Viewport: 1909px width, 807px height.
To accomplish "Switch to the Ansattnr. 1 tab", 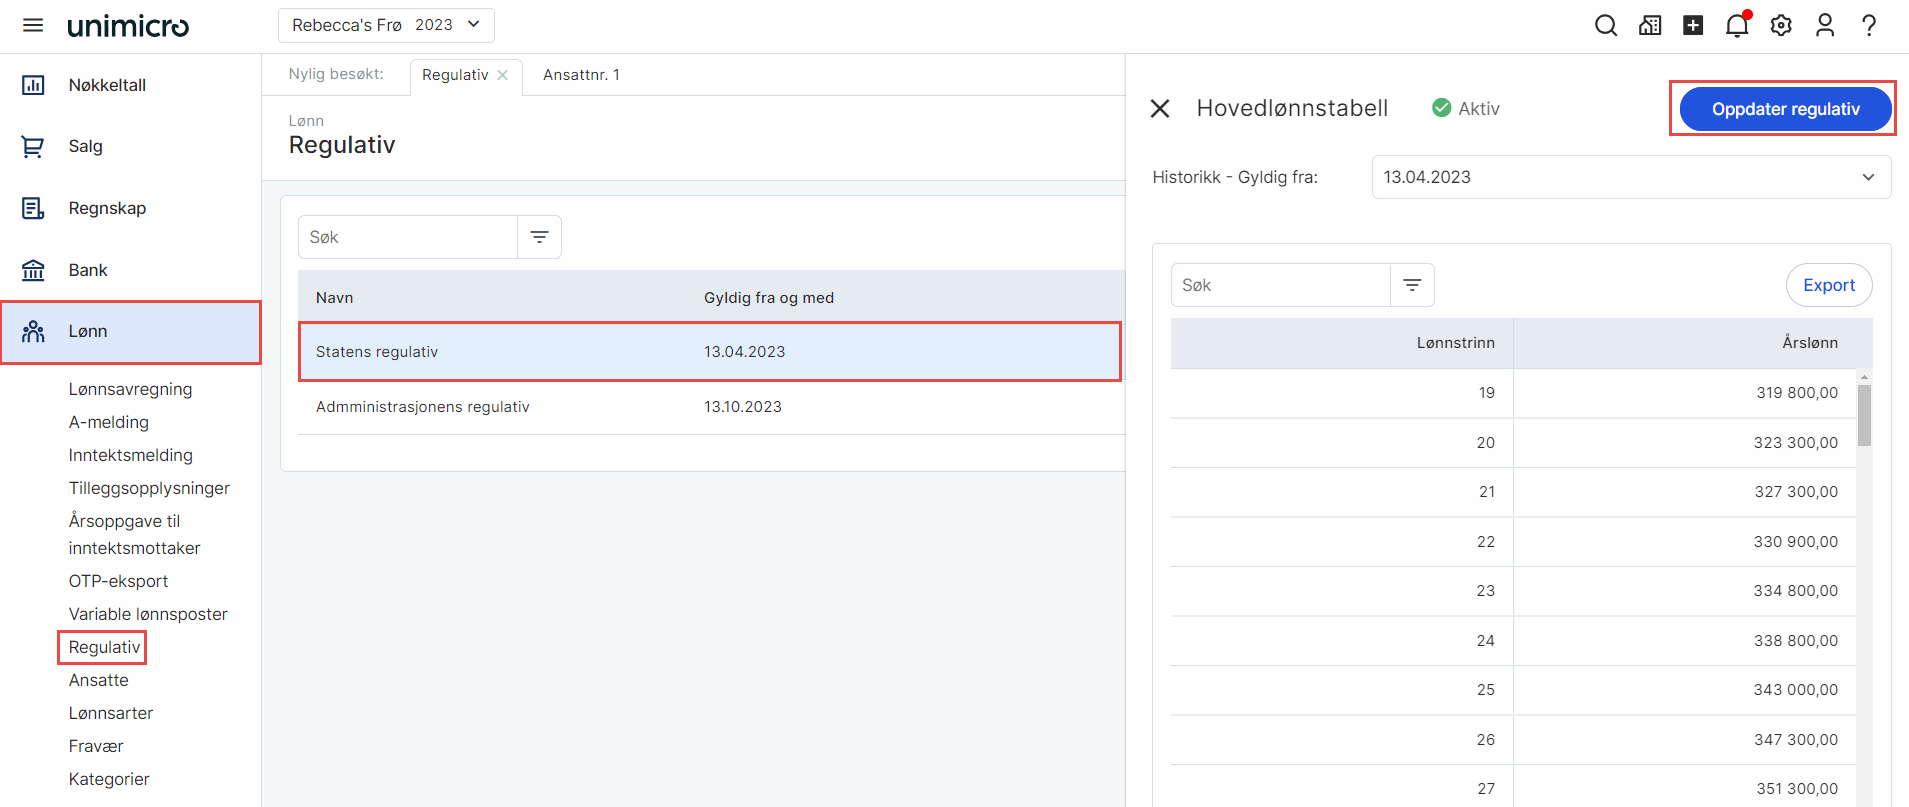I will point(581,75).
